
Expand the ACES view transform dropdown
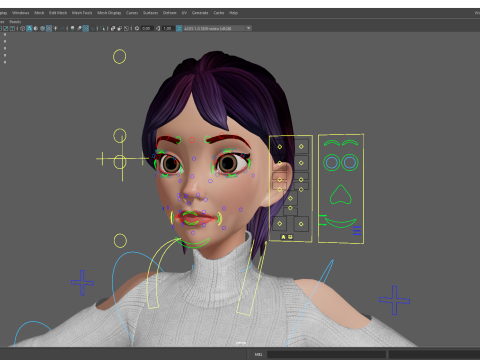(x=248, y=28)
